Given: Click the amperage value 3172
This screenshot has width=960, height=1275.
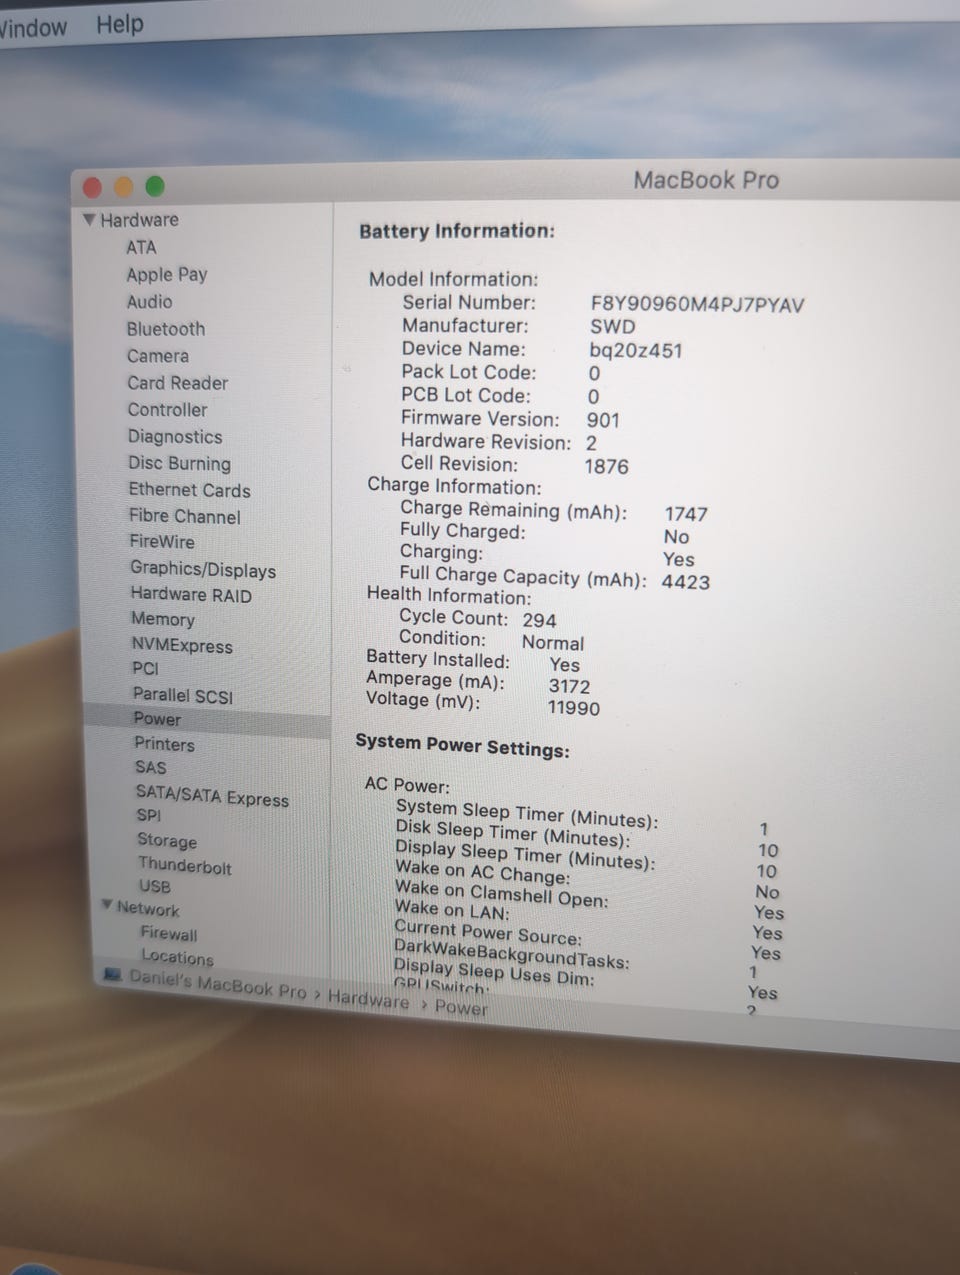Looking at the screenshot, I should tap(569, 686).
